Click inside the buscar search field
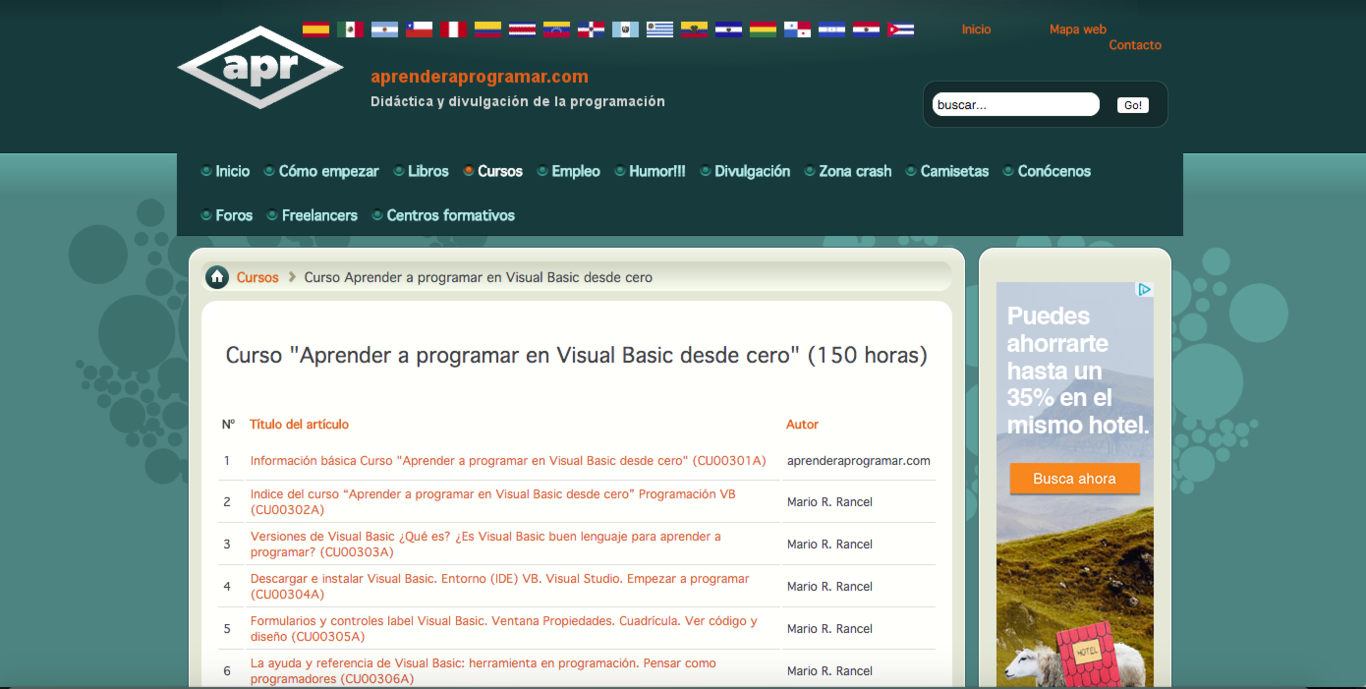The width and height of the screenshot is (1366, 689). point(1015,104)
